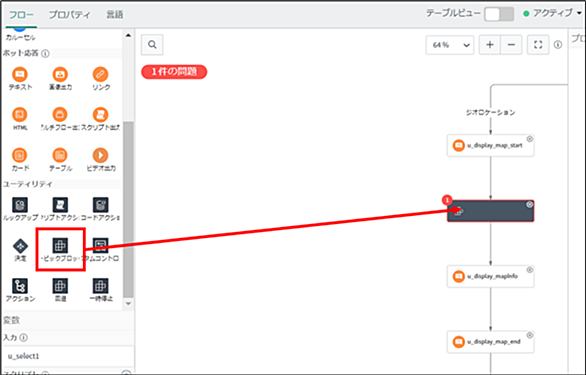This screenshot has height=375, width=586.
Task: Select the アクション utility icon
Action: [20, 286]
